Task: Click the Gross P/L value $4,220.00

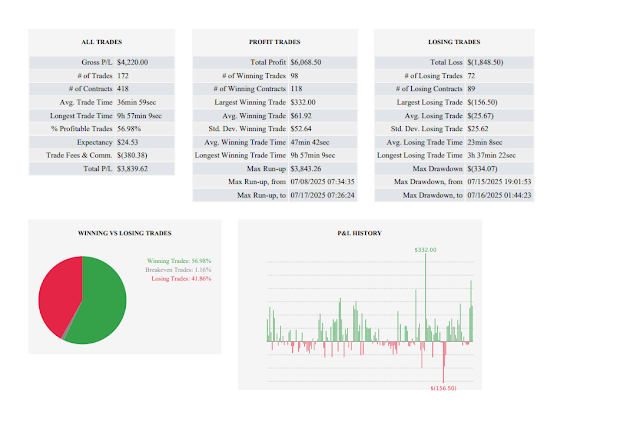Action: pyautogui.click(x=132, y=62)
